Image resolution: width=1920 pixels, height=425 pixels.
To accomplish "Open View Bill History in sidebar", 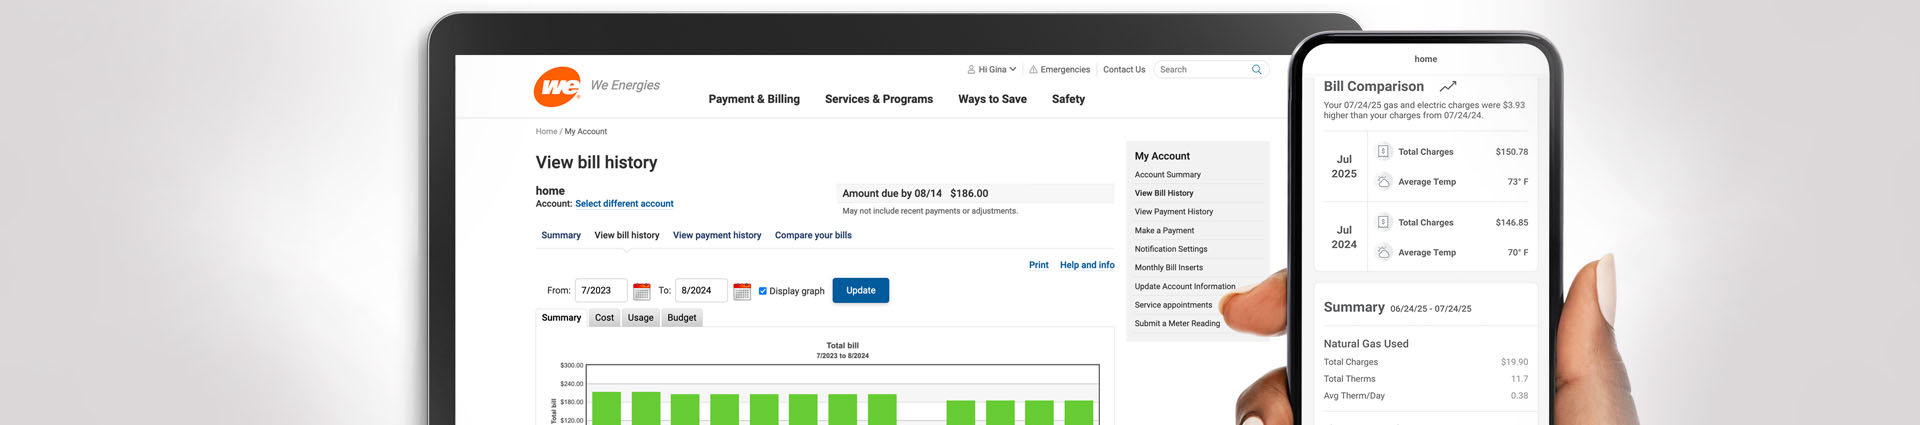I will (x=1164, y=193).
